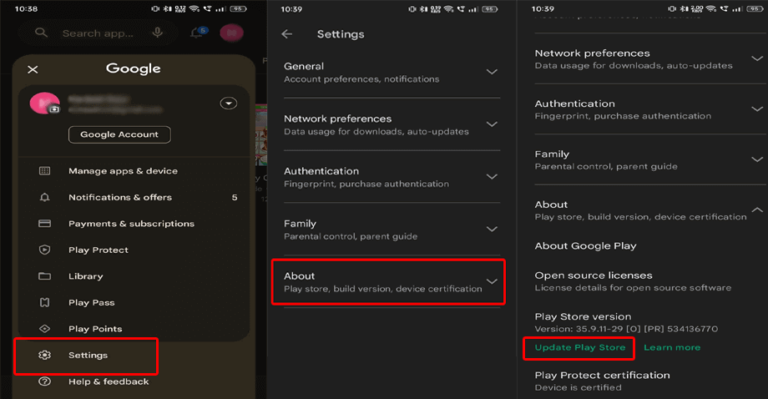Image resolution: width=768 pixels, height=399 pixels.
Task: Tap notification count 5 beside offers
Action: (x=235, y=197)
